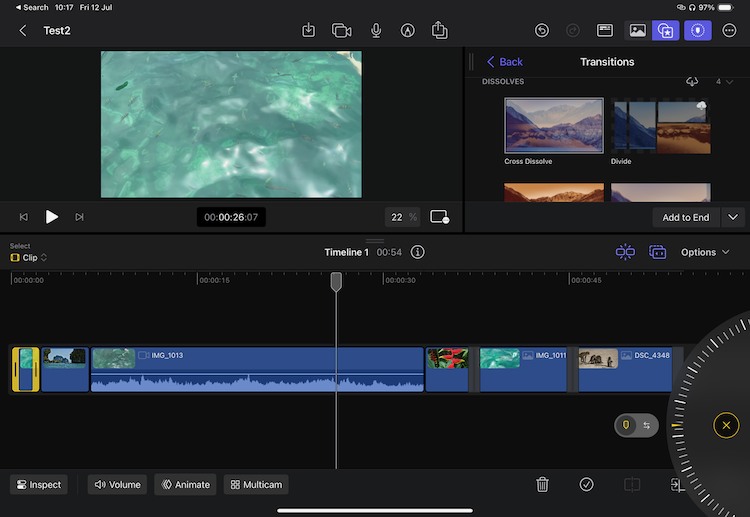Jump to the previous edit point

point(23,217)
